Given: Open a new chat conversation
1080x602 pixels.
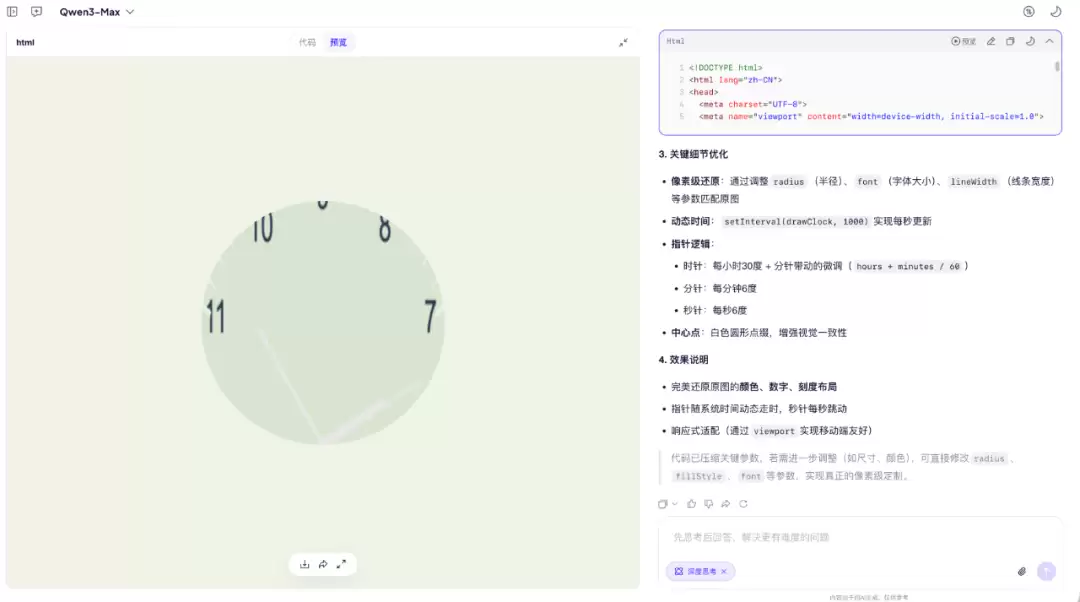Looking at the screenshot, I should pos(35,11).
